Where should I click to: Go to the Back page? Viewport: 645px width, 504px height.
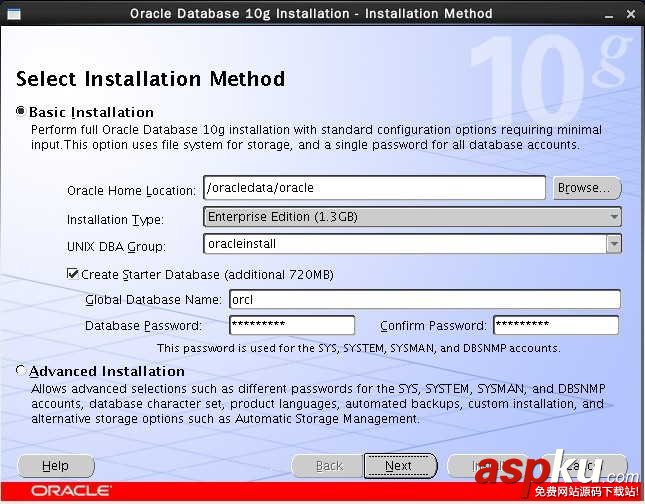pyautogui.click(x=328, y=466)
